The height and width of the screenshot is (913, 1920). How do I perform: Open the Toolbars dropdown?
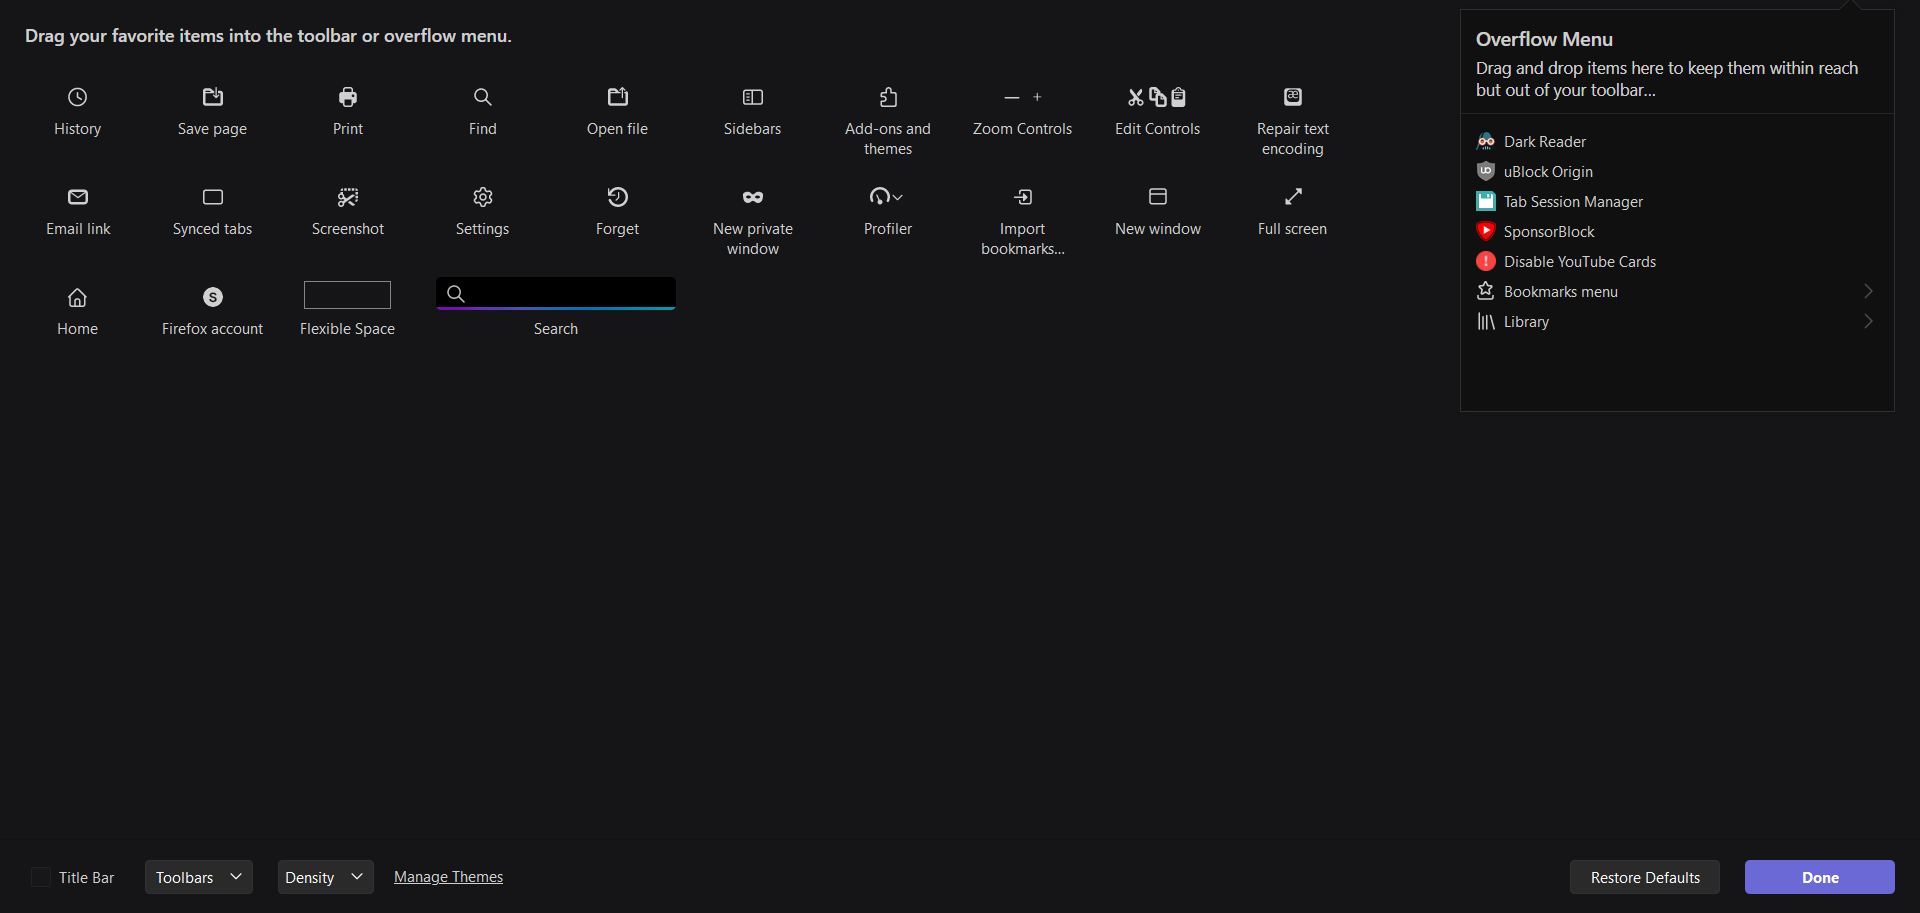[199, 877]
